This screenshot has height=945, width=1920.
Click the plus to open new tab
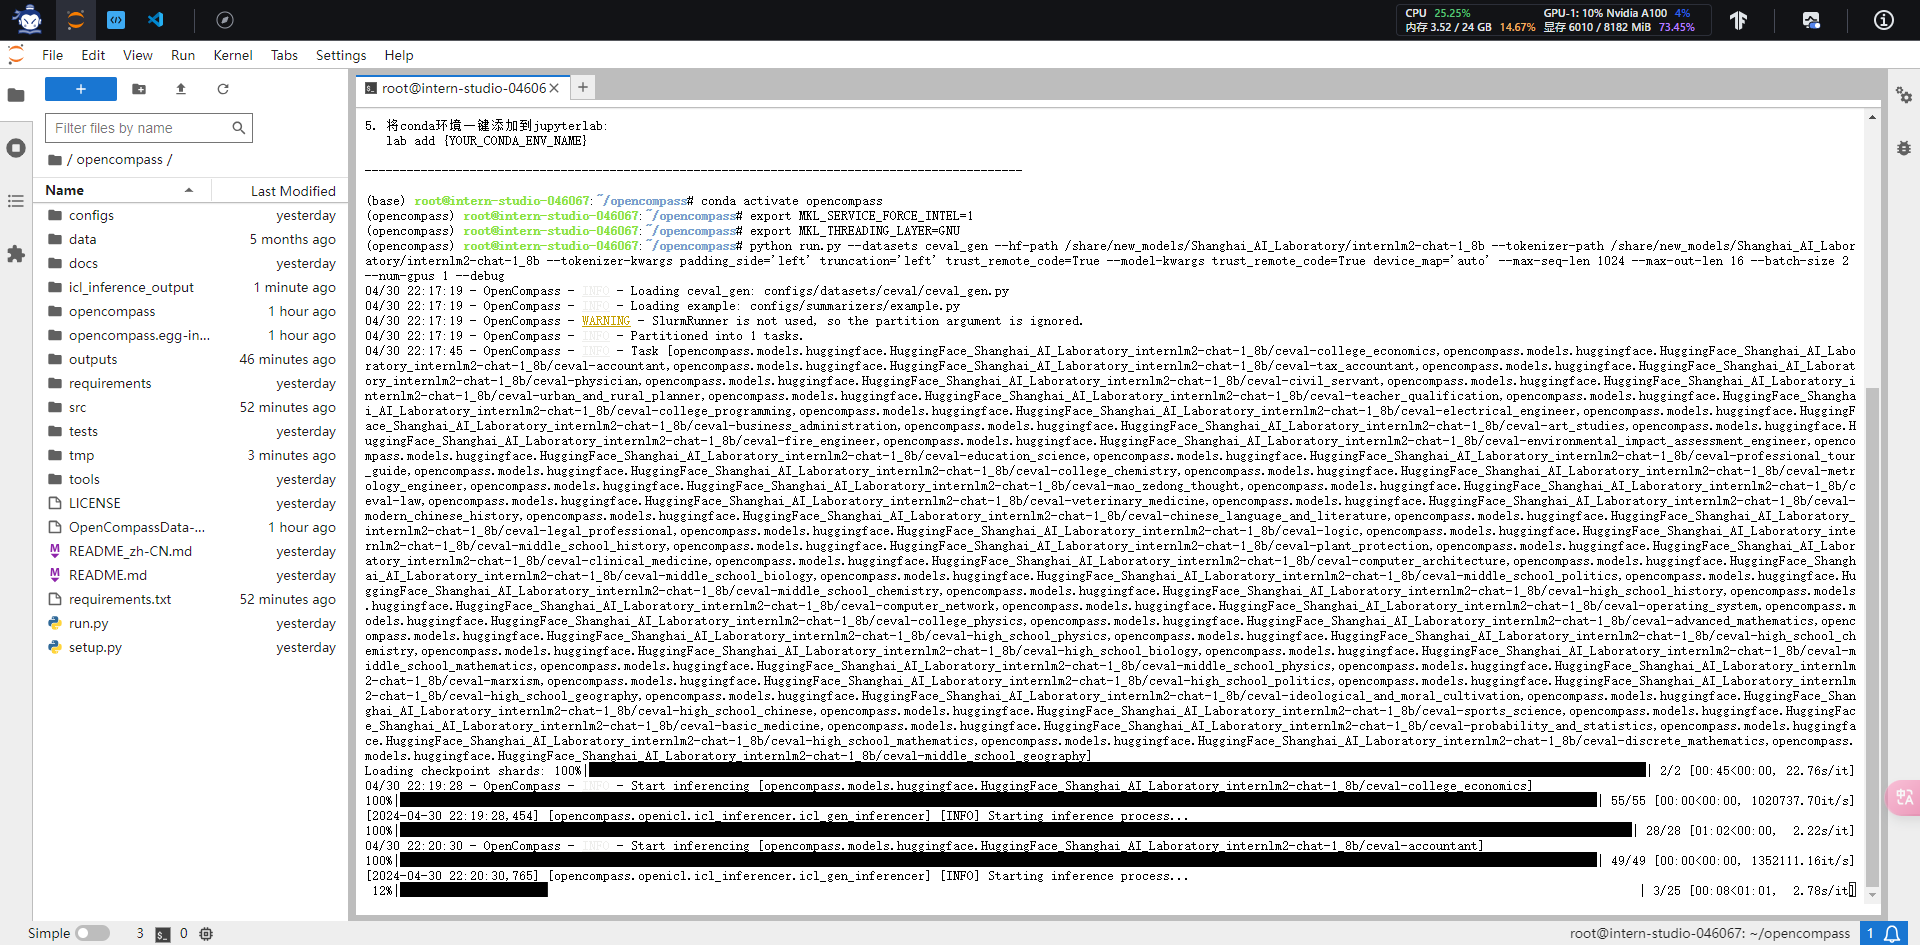(x=583, y=87)
